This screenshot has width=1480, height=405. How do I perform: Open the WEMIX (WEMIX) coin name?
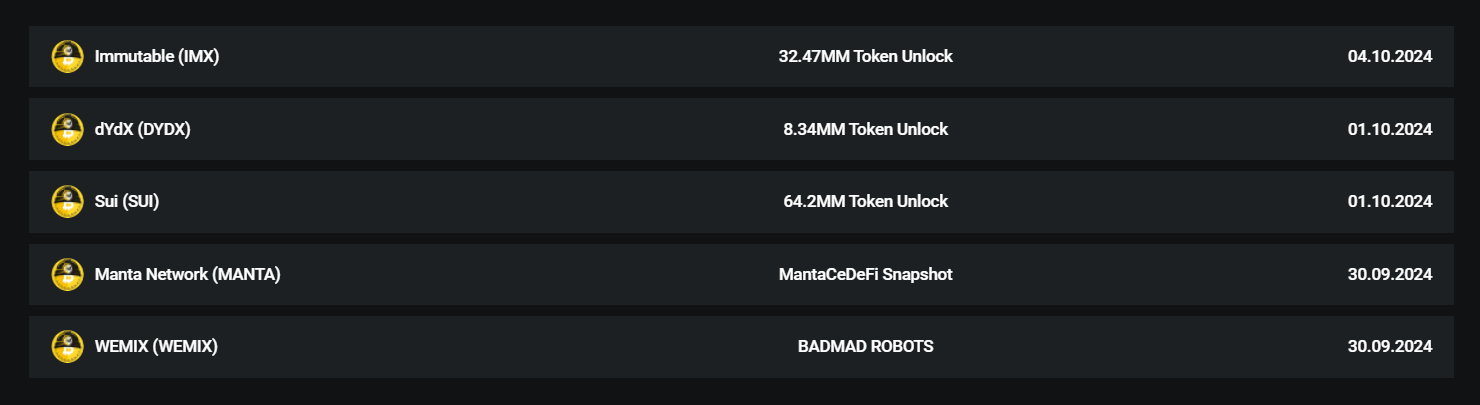[x=156, y=347]
